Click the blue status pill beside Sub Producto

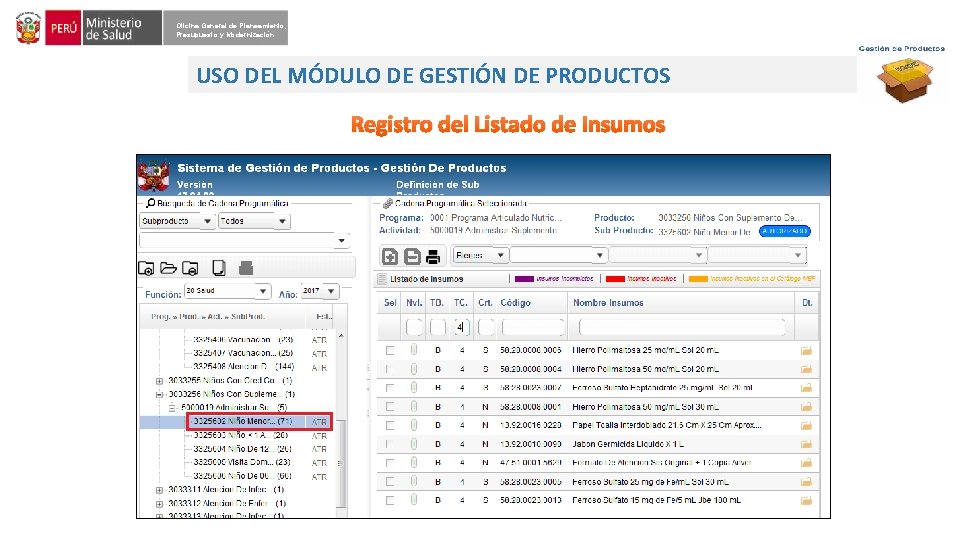[785, 231]
